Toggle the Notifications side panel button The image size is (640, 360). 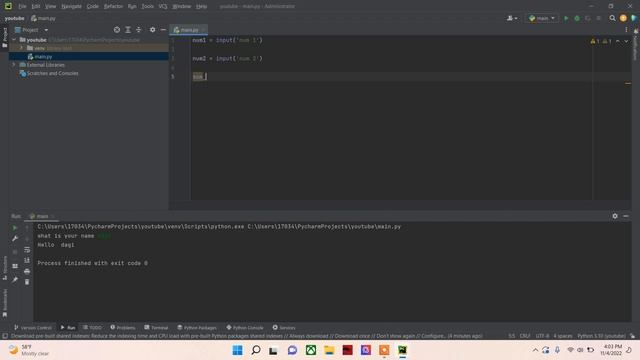(x=636, y=44)
